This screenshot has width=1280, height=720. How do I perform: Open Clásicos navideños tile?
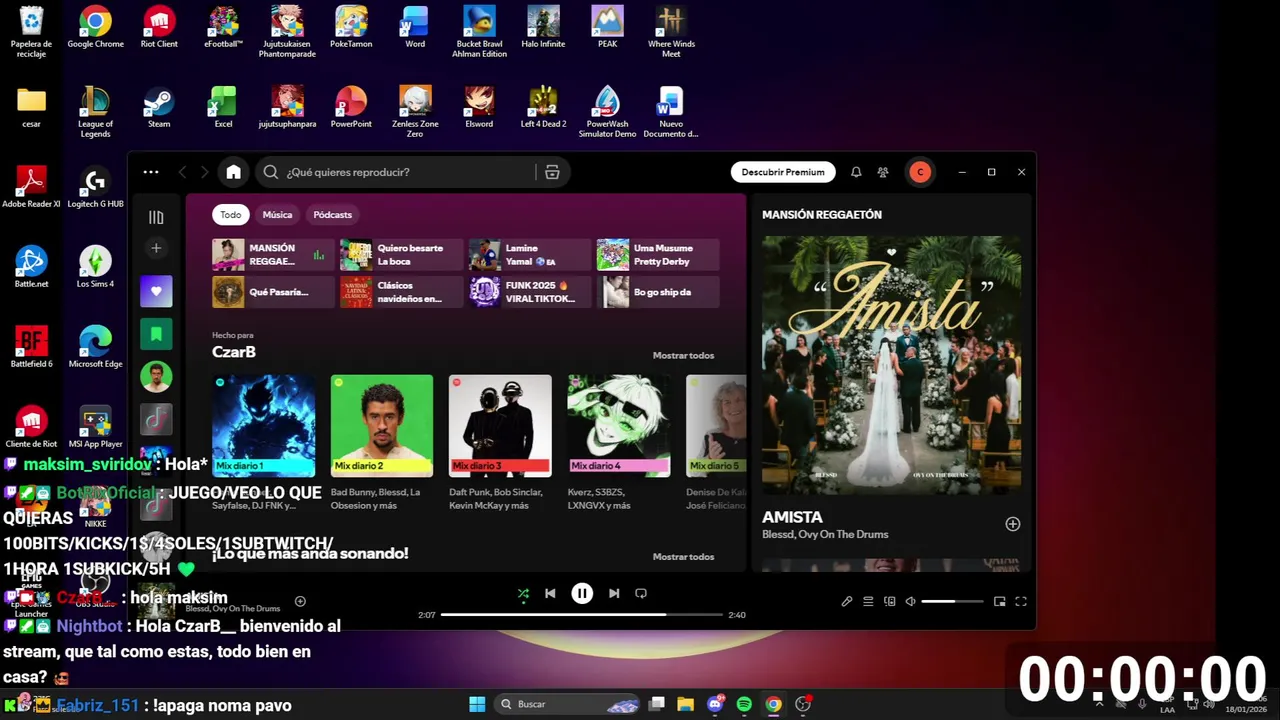(x=401, y=292)
